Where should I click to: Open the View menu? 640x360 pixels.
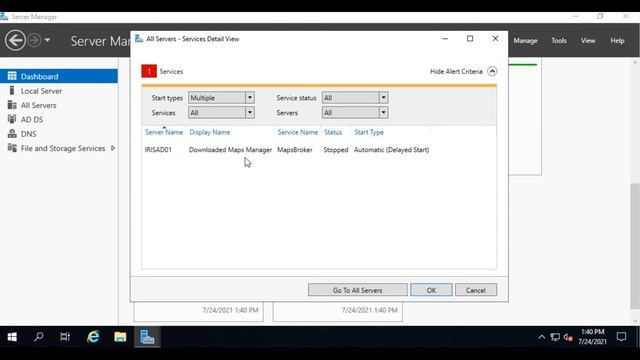tap(588, 40)
